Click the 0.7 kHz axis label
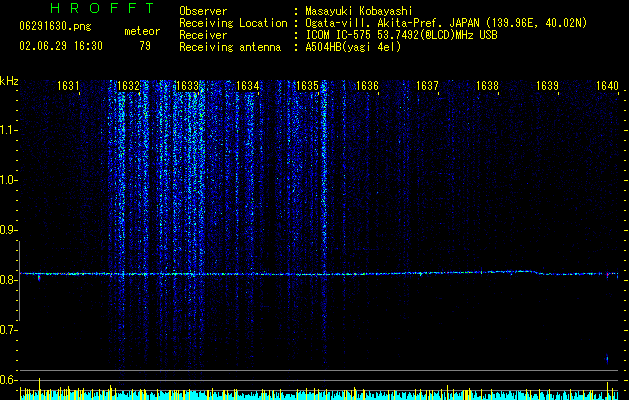The height and width of the screenshot is (400, 629). pyautogui.click(x=8, y=330)
